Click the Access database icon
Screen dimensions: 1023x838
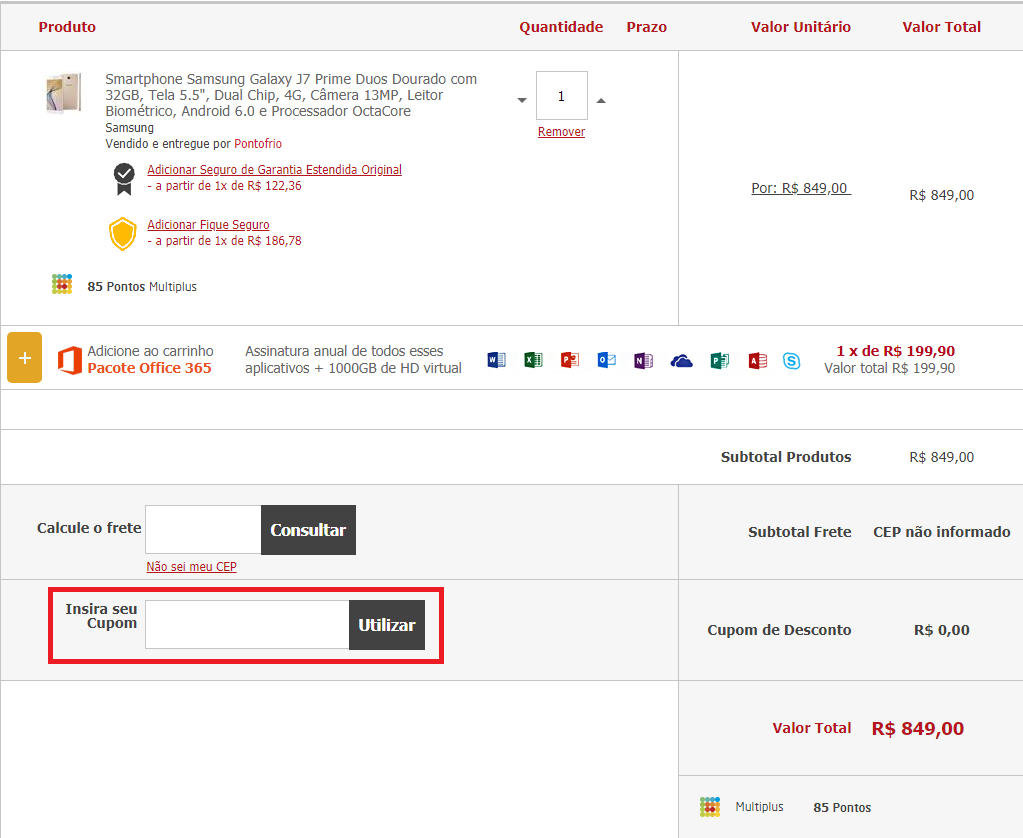click(757, 360)
